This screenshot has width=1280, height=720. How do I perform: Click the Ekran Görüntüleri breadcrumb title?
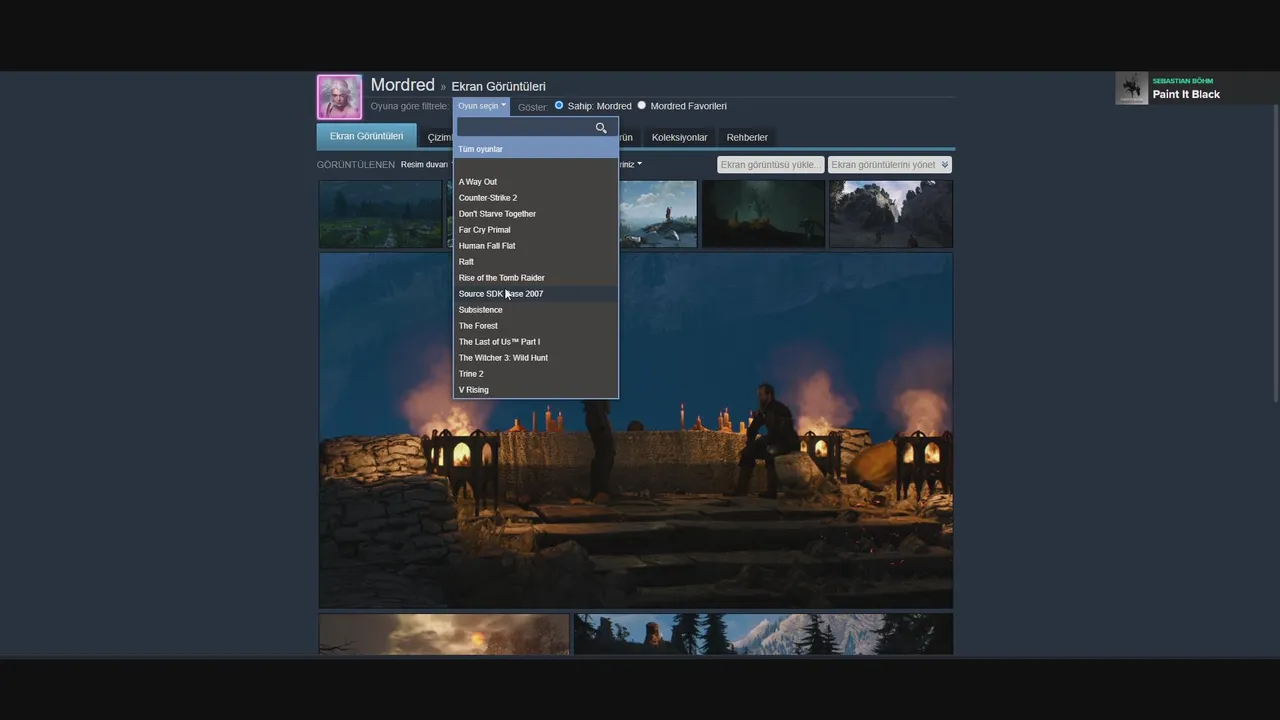point(498,87)
